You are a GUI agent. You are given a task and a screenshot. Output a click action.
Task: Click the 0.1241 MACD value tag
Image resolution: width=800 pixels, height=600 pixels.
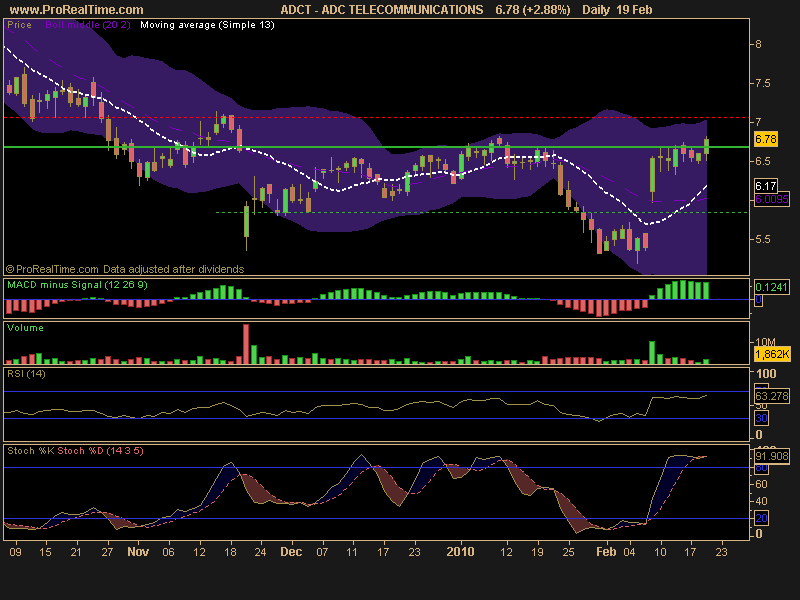[771, 287]
